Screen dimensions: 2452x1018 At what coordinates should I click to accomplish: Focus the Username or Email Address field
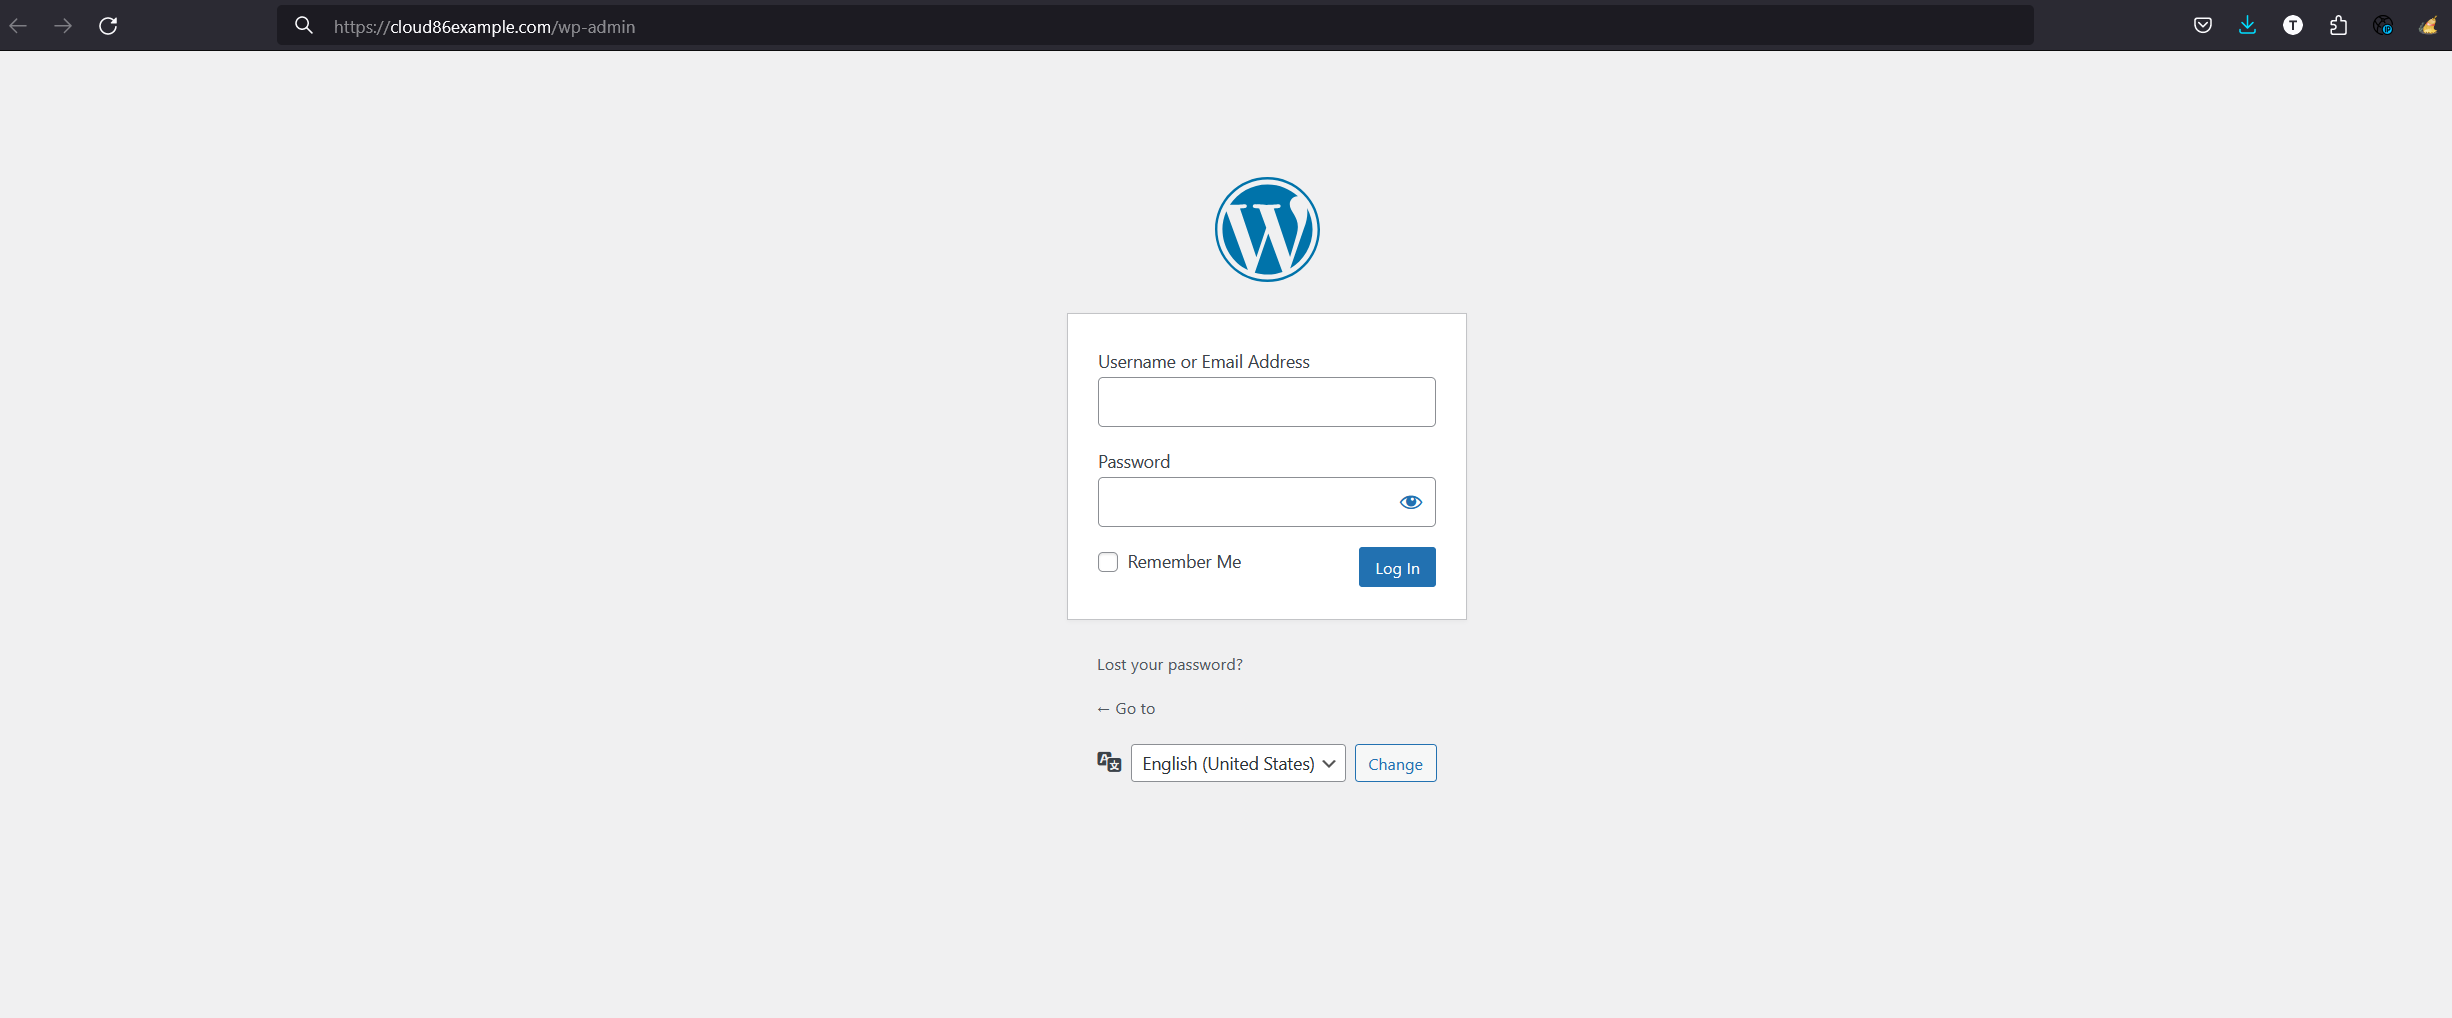[1267, 402]
